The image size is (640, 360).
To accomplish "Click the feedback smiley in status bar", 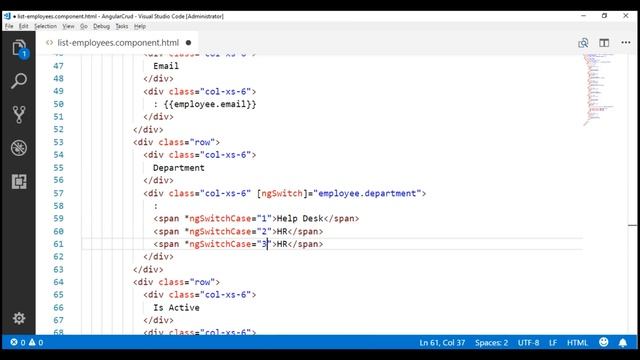I will pyautogui.click(x=604, y=342).
